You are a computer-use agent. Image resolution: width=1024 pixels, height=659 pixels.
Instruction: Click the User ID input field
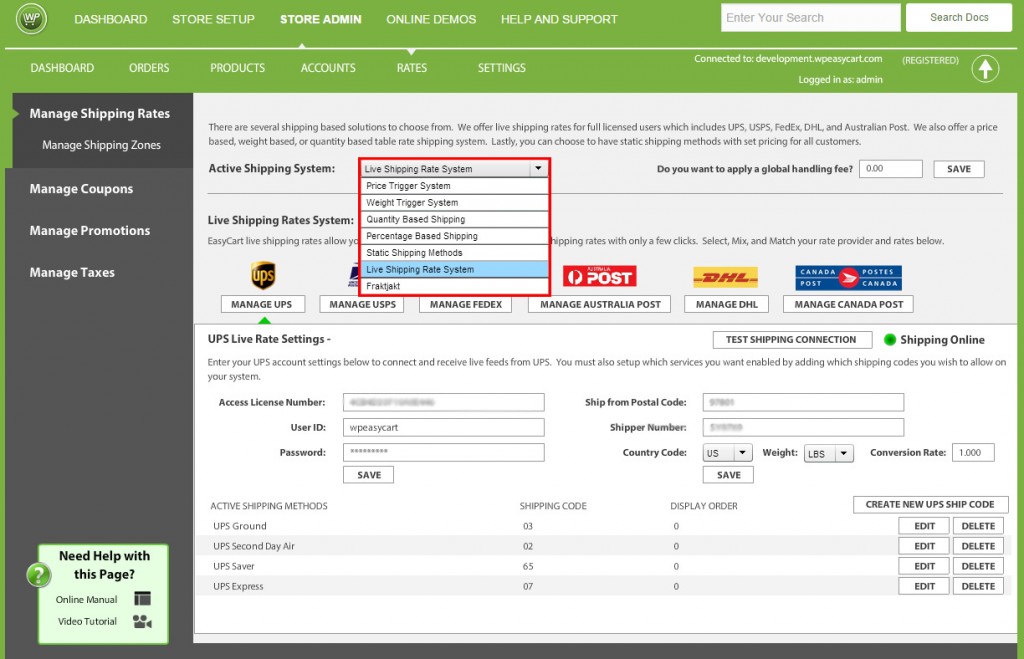[x=443, y=427]
